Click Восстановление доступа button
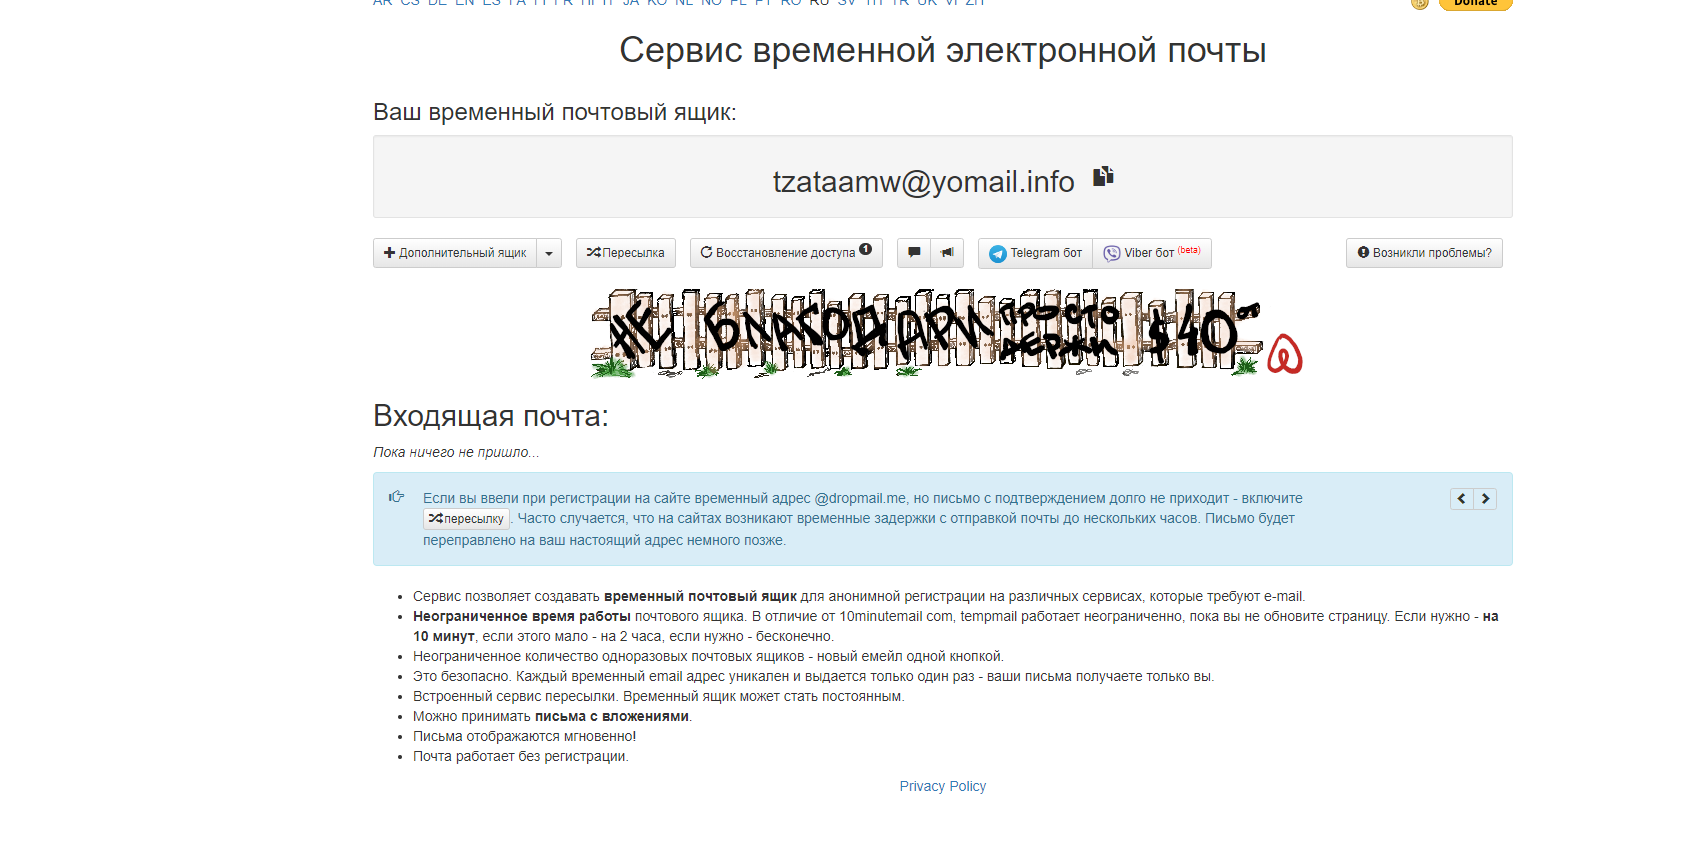This screenshot has width=1681, height=862. pos(778,253)
